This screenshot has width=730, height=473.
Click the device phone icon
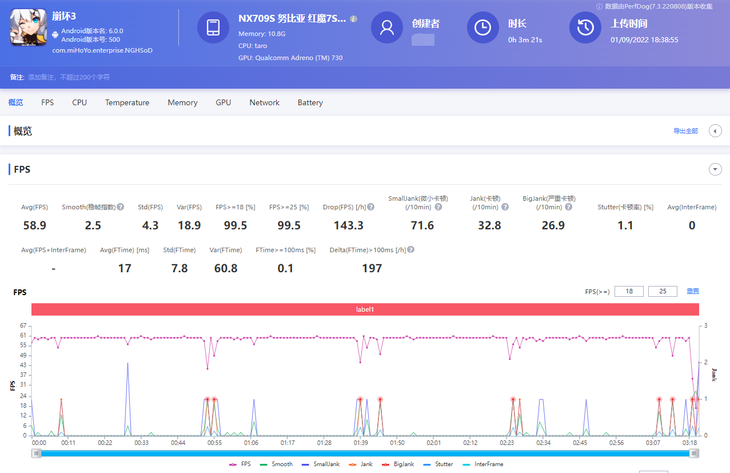[x=213, y=27]
